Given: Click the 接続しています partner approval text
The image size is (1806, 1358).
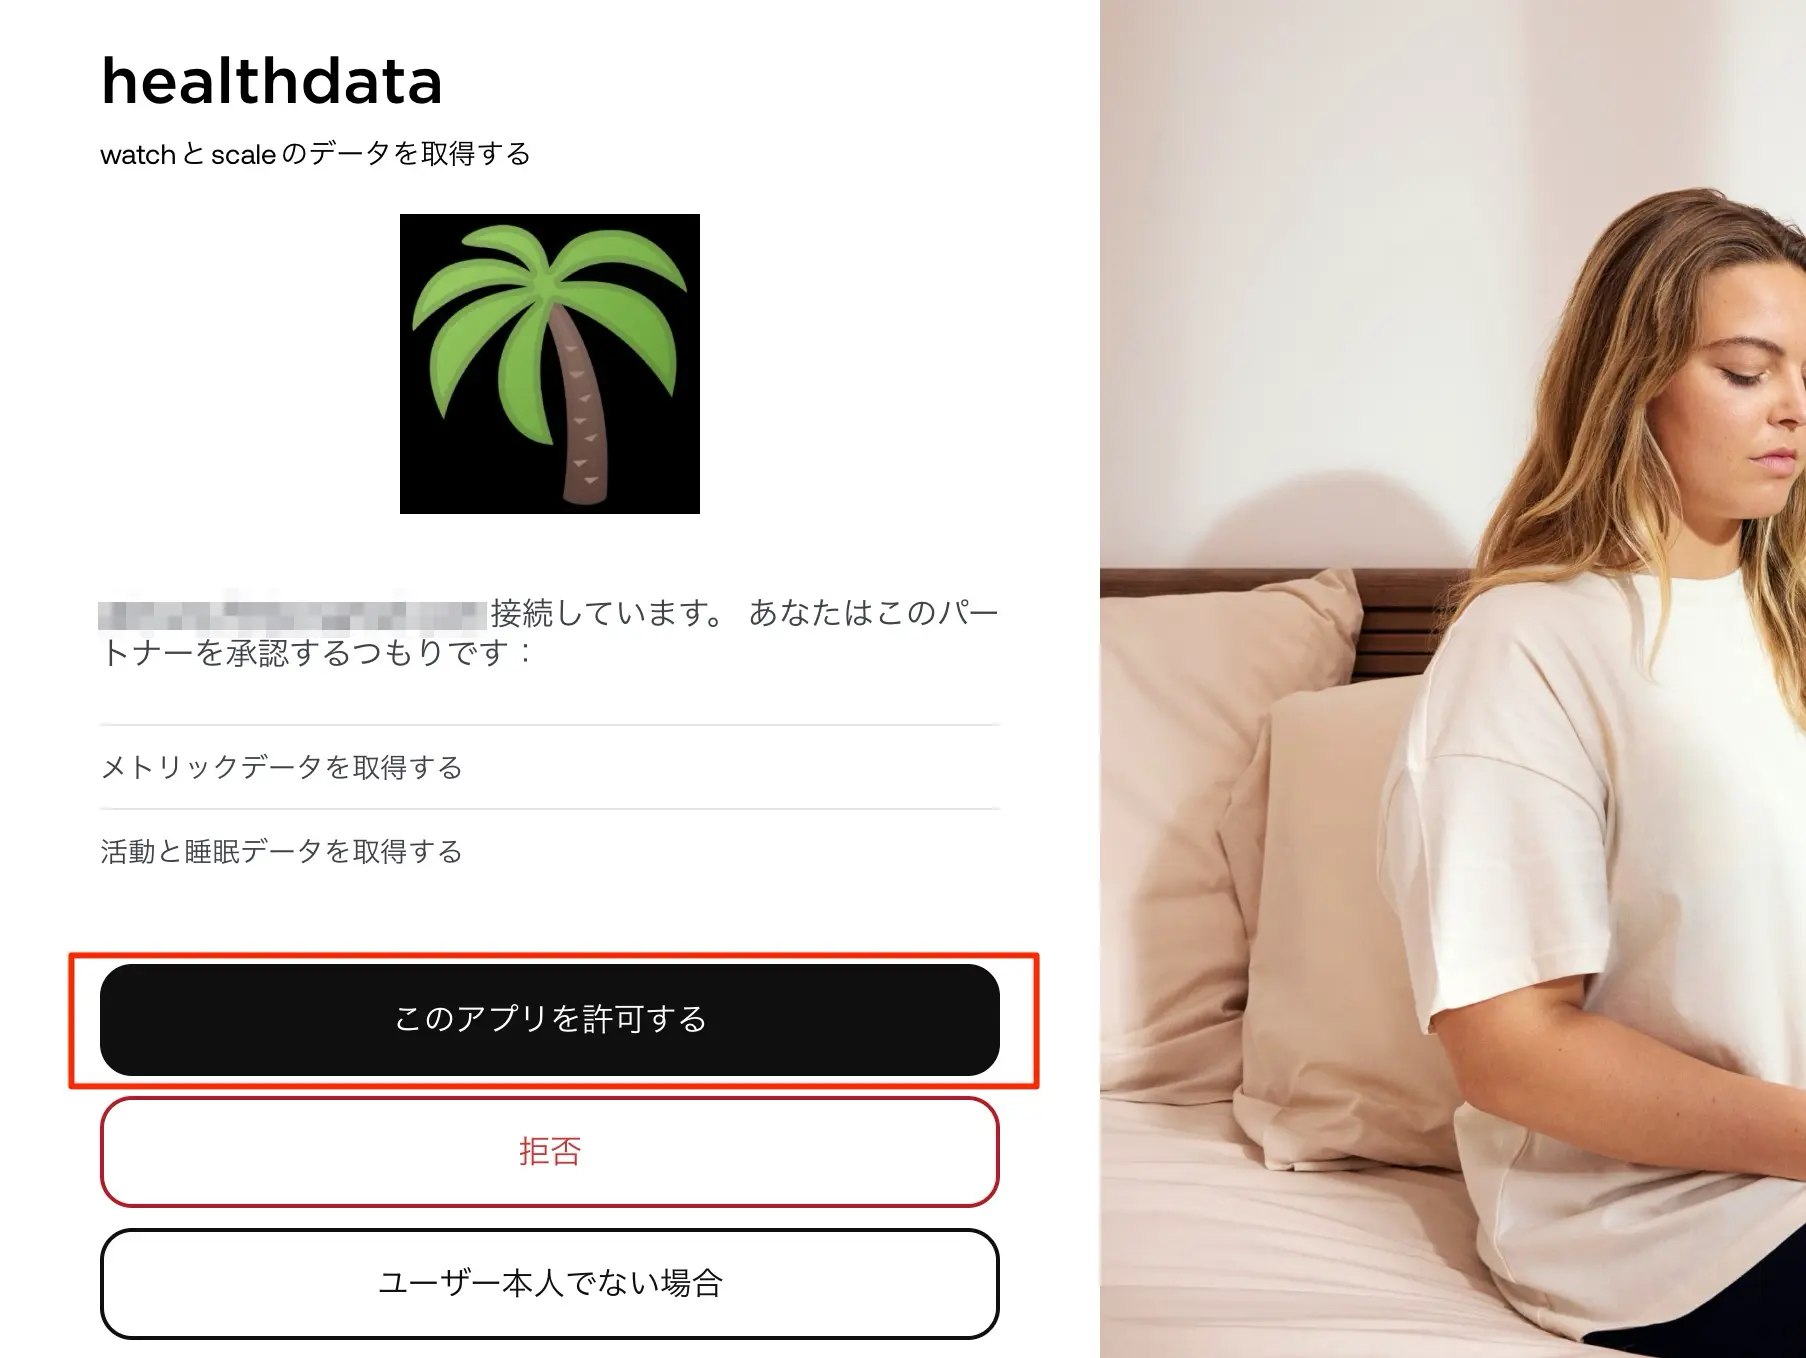Looking at the screenshot, I should point(606,612).
